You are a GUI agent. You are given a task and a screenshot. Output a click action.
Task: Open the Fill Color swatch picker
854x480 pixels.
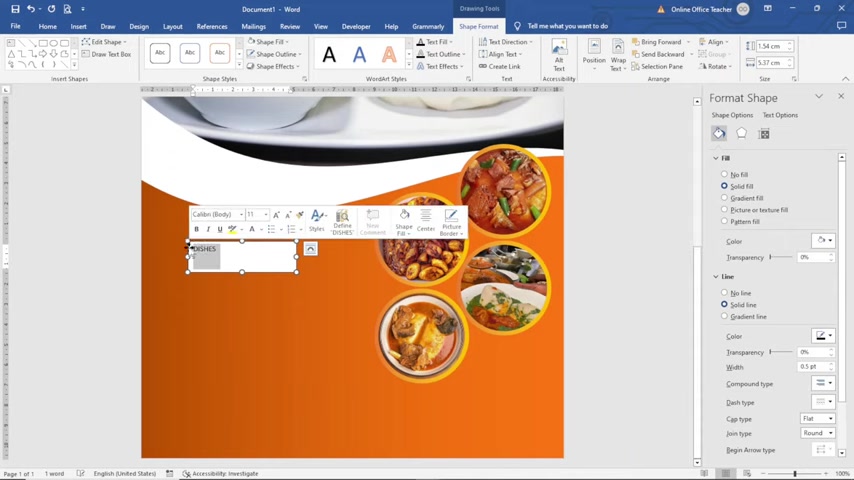823,240
